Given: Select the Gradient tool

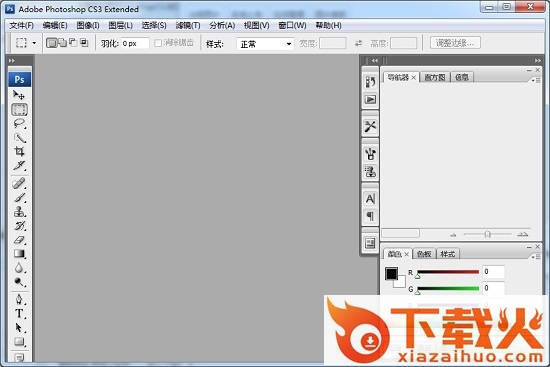Looking at the screenshot, I should (19, 254).
